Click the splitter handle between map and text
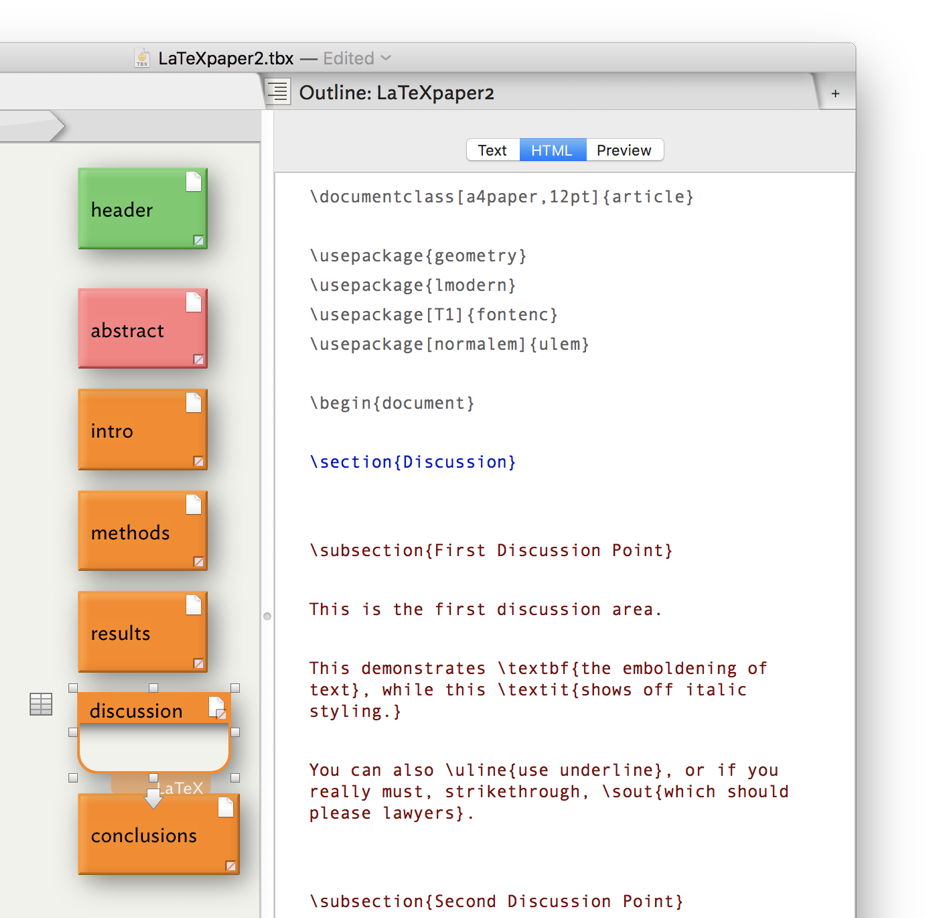The height and width of the screenshot is (918, 931). [x=267, y=616]
